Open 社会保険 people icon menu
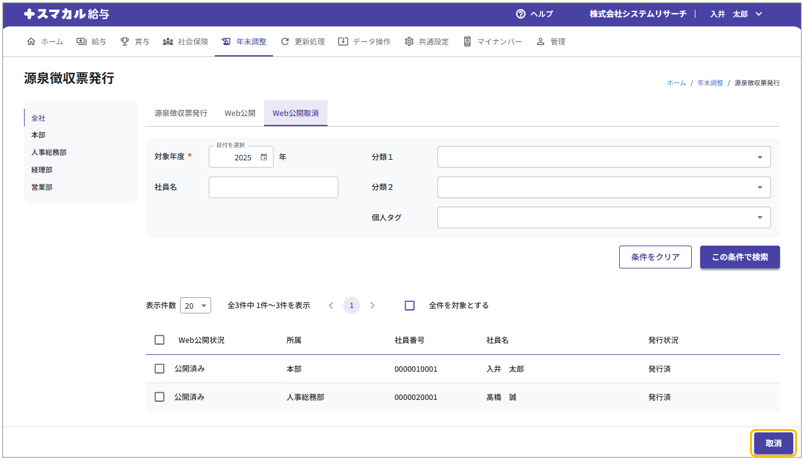The width and height of the screenshot is (804, 460). pyautogui.click(x=168, y=42)
